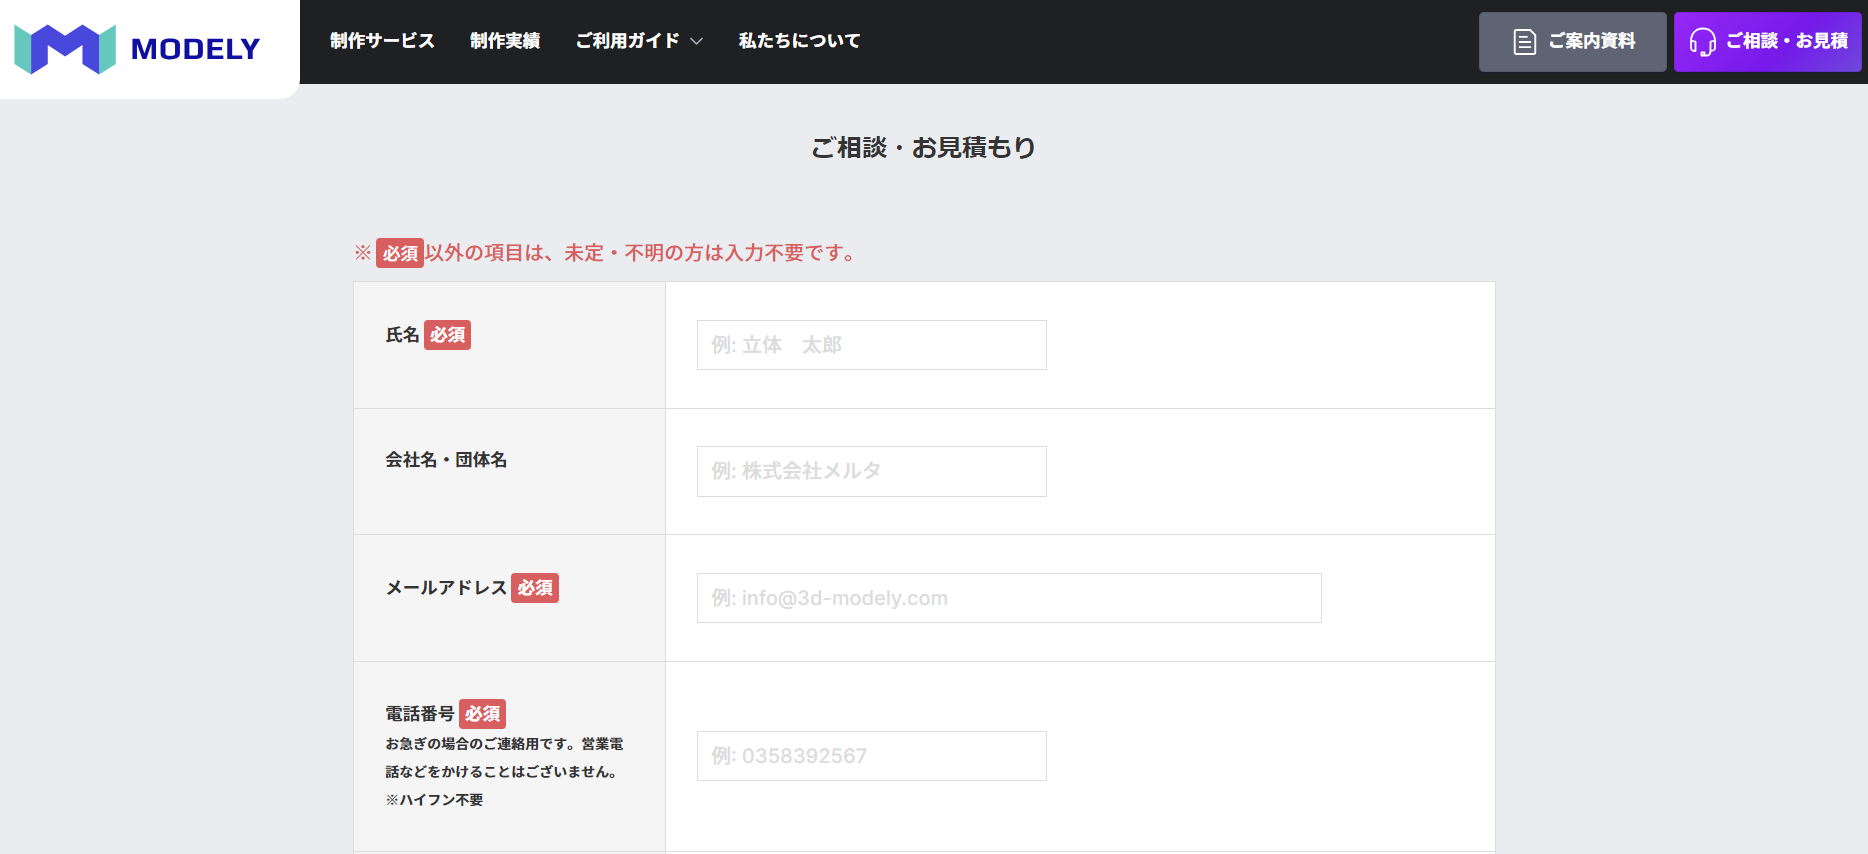This screenshot has width=1868, height=854.
Task: Click the 必須 badge next to メールアドレス
Action: (x=535, y=588)
